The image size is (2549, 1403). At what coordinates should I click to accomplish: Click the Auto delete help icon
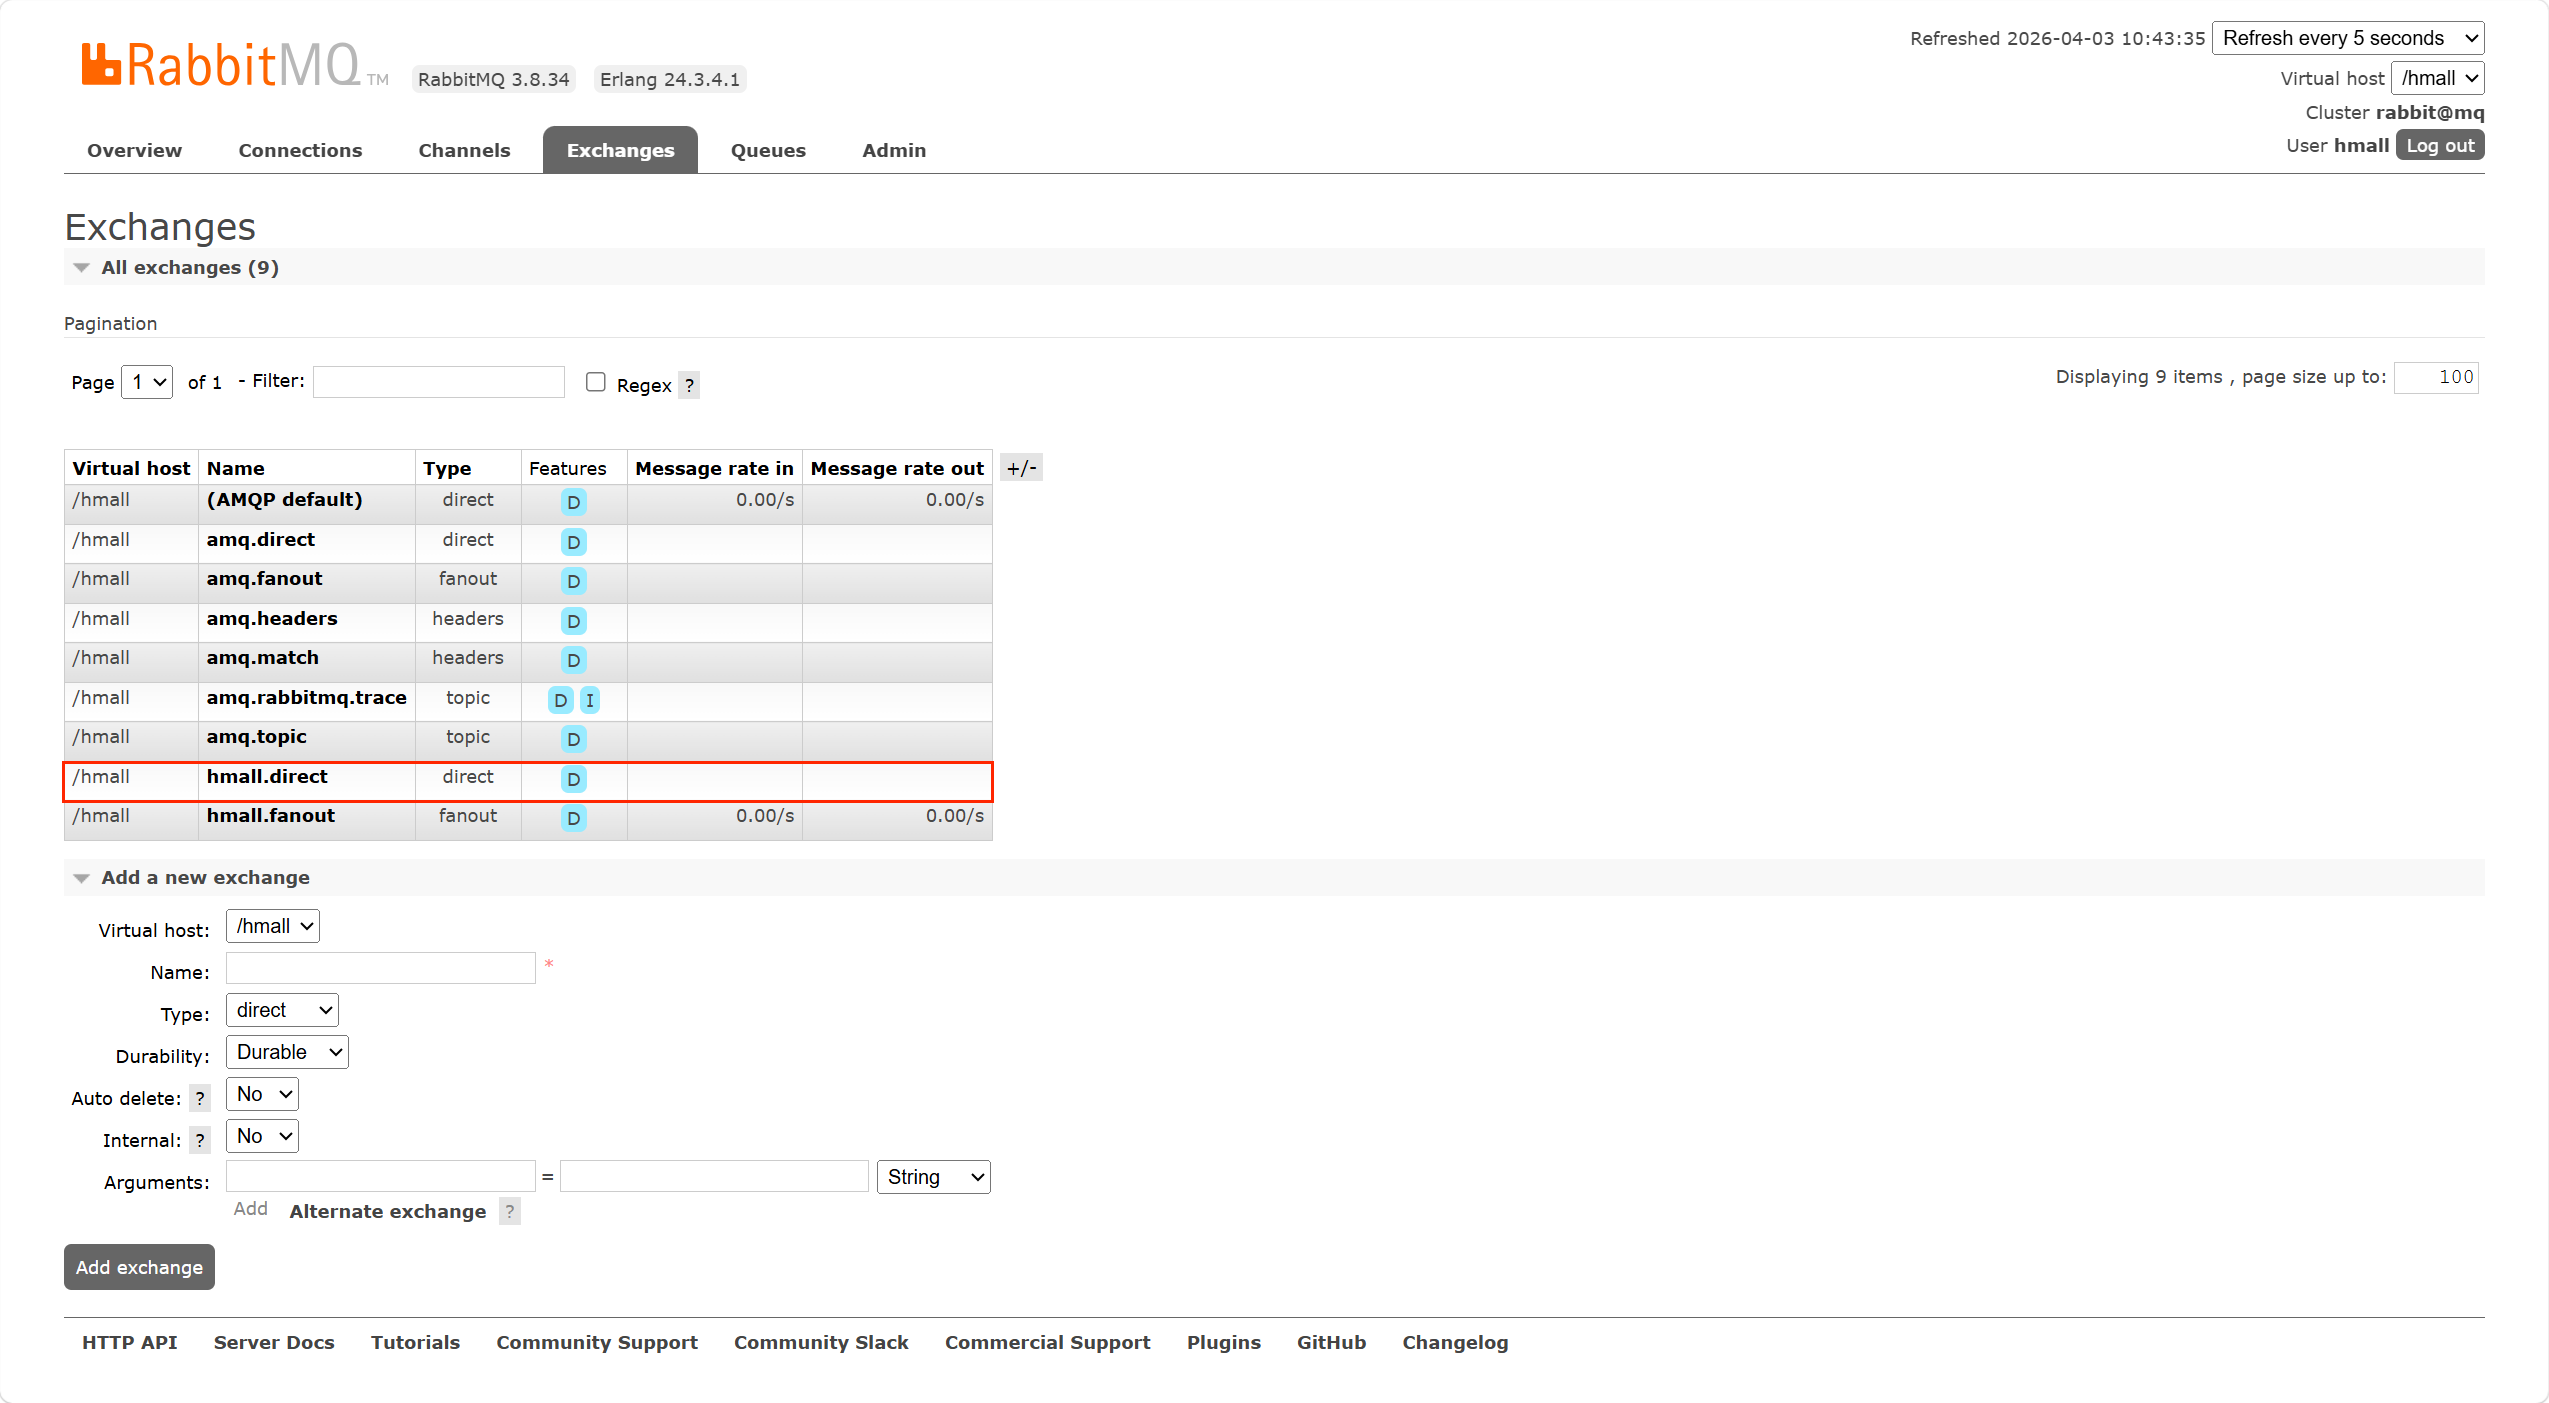tap(200, 1098)
